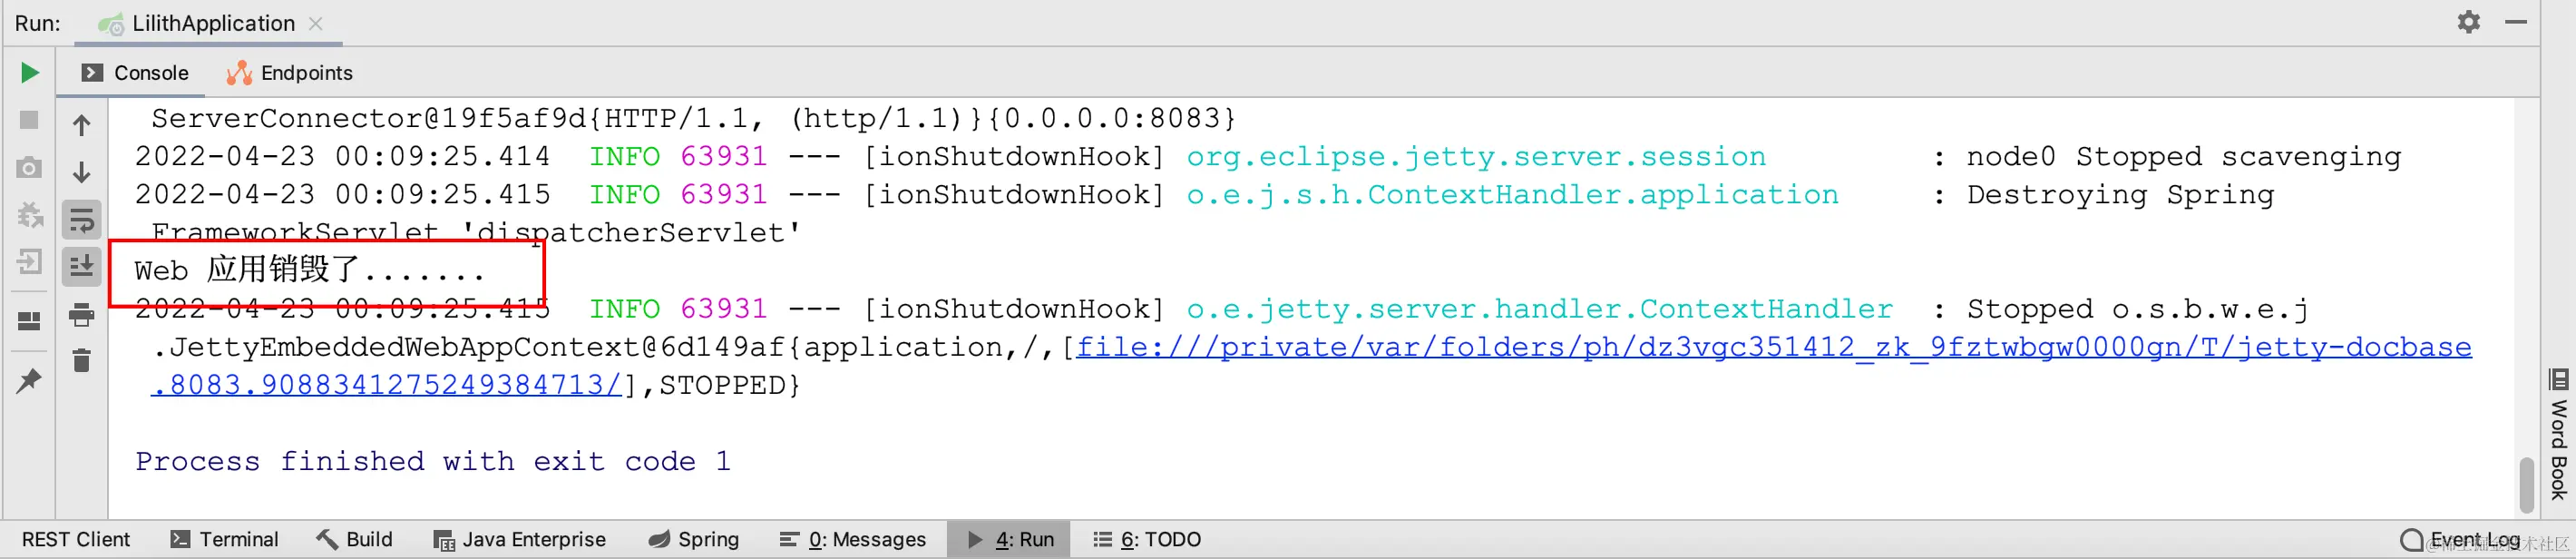Click the bug and gear icon in the left strip
The image size is (2576, 559).
coord(30,214)
